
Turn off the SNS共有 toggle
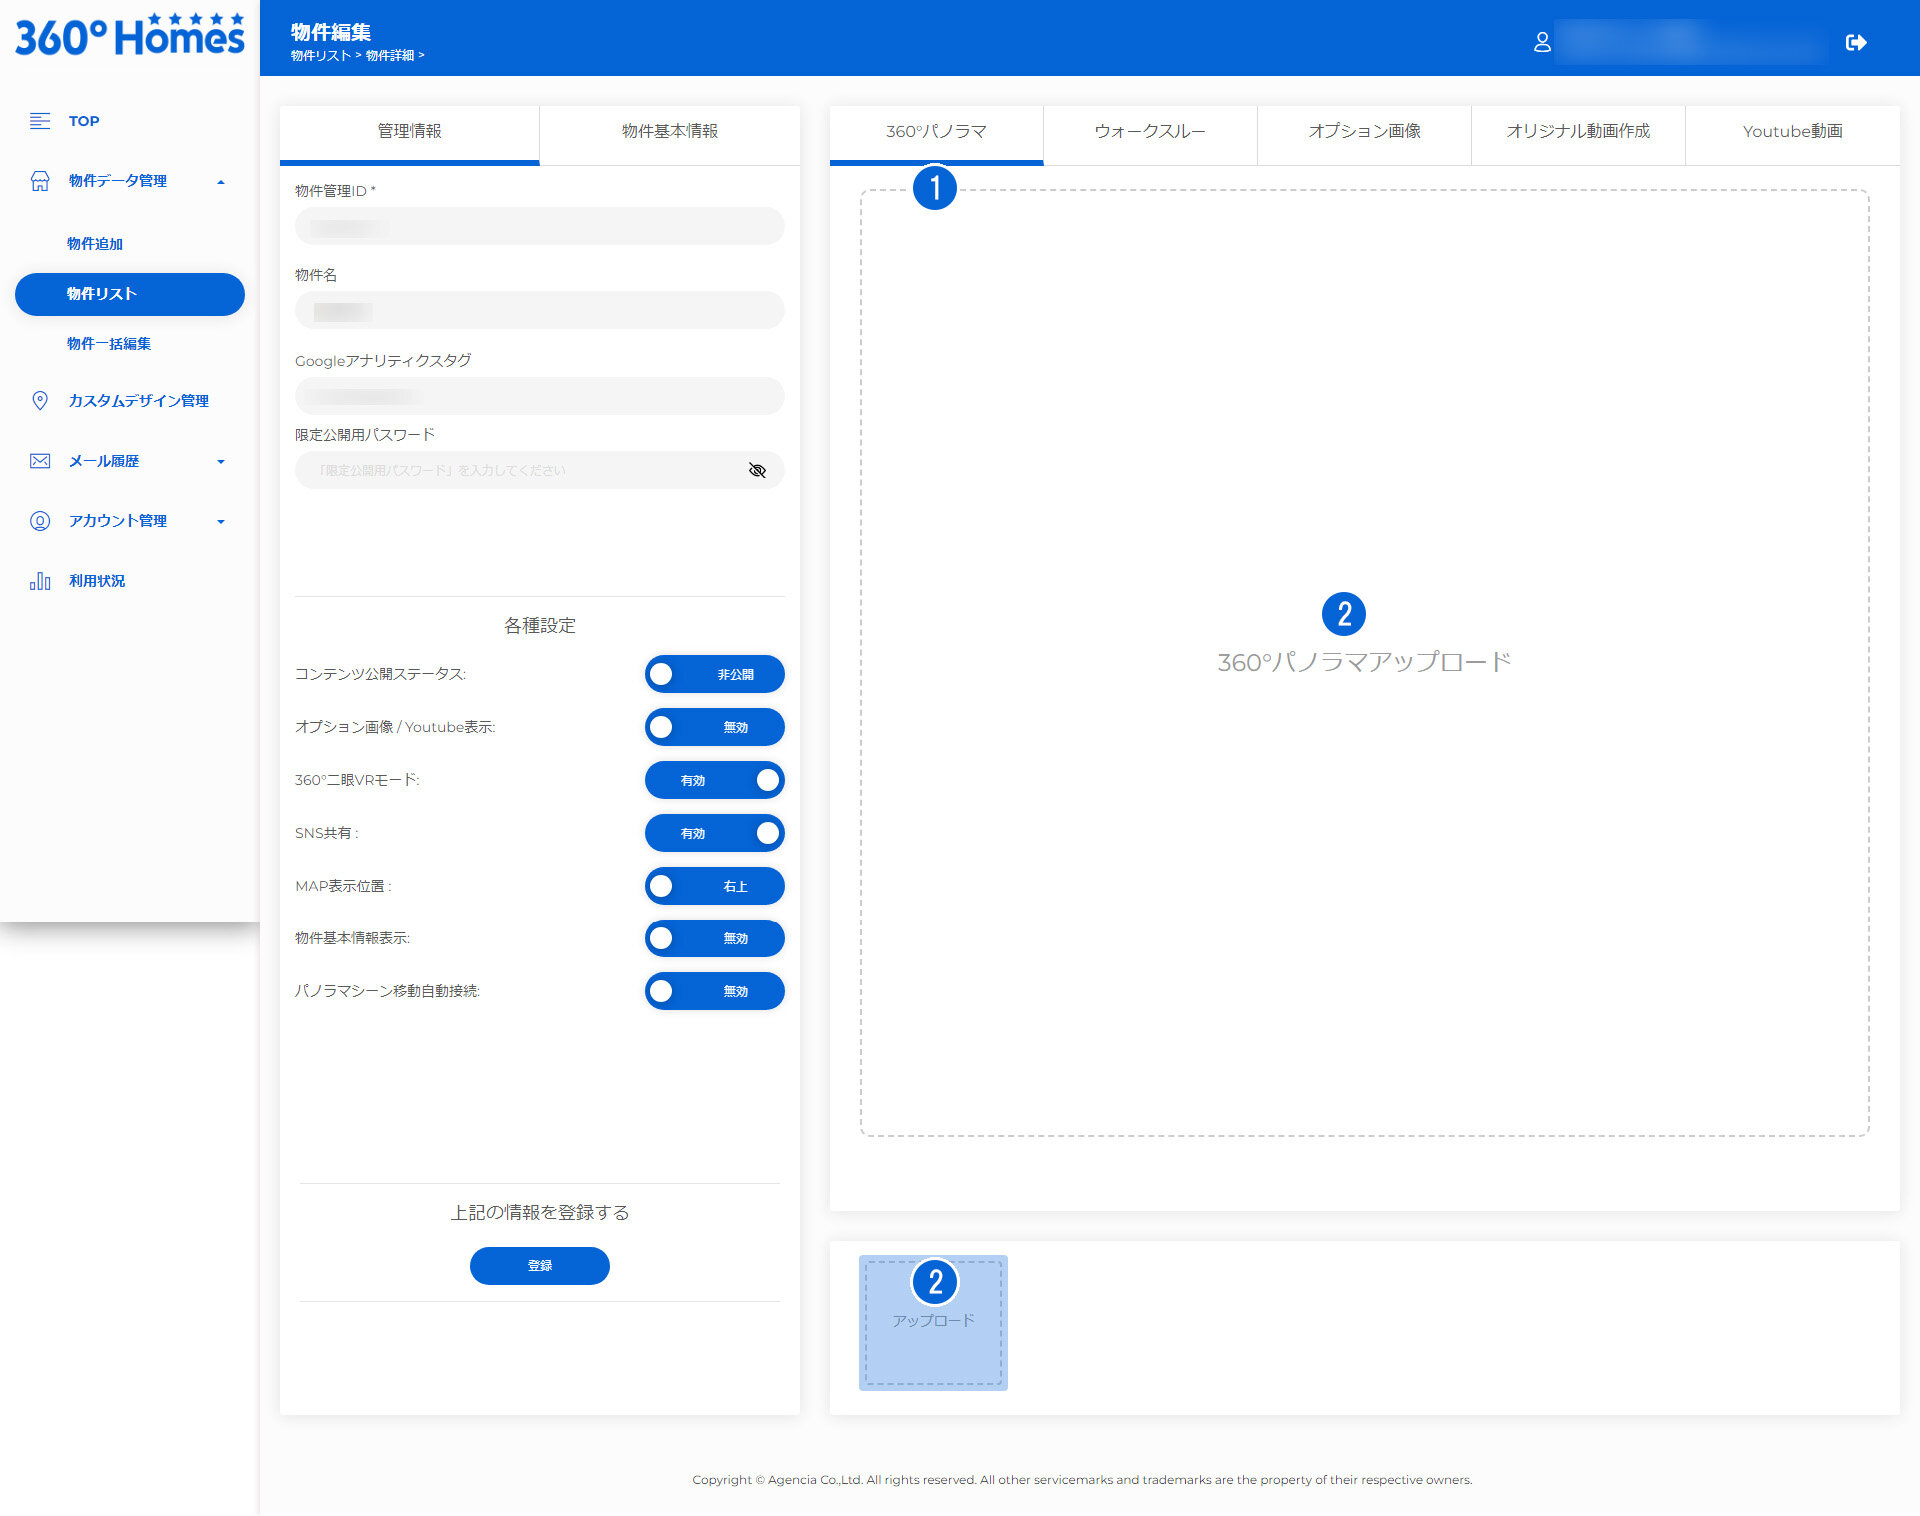click(x=714, y=833)
